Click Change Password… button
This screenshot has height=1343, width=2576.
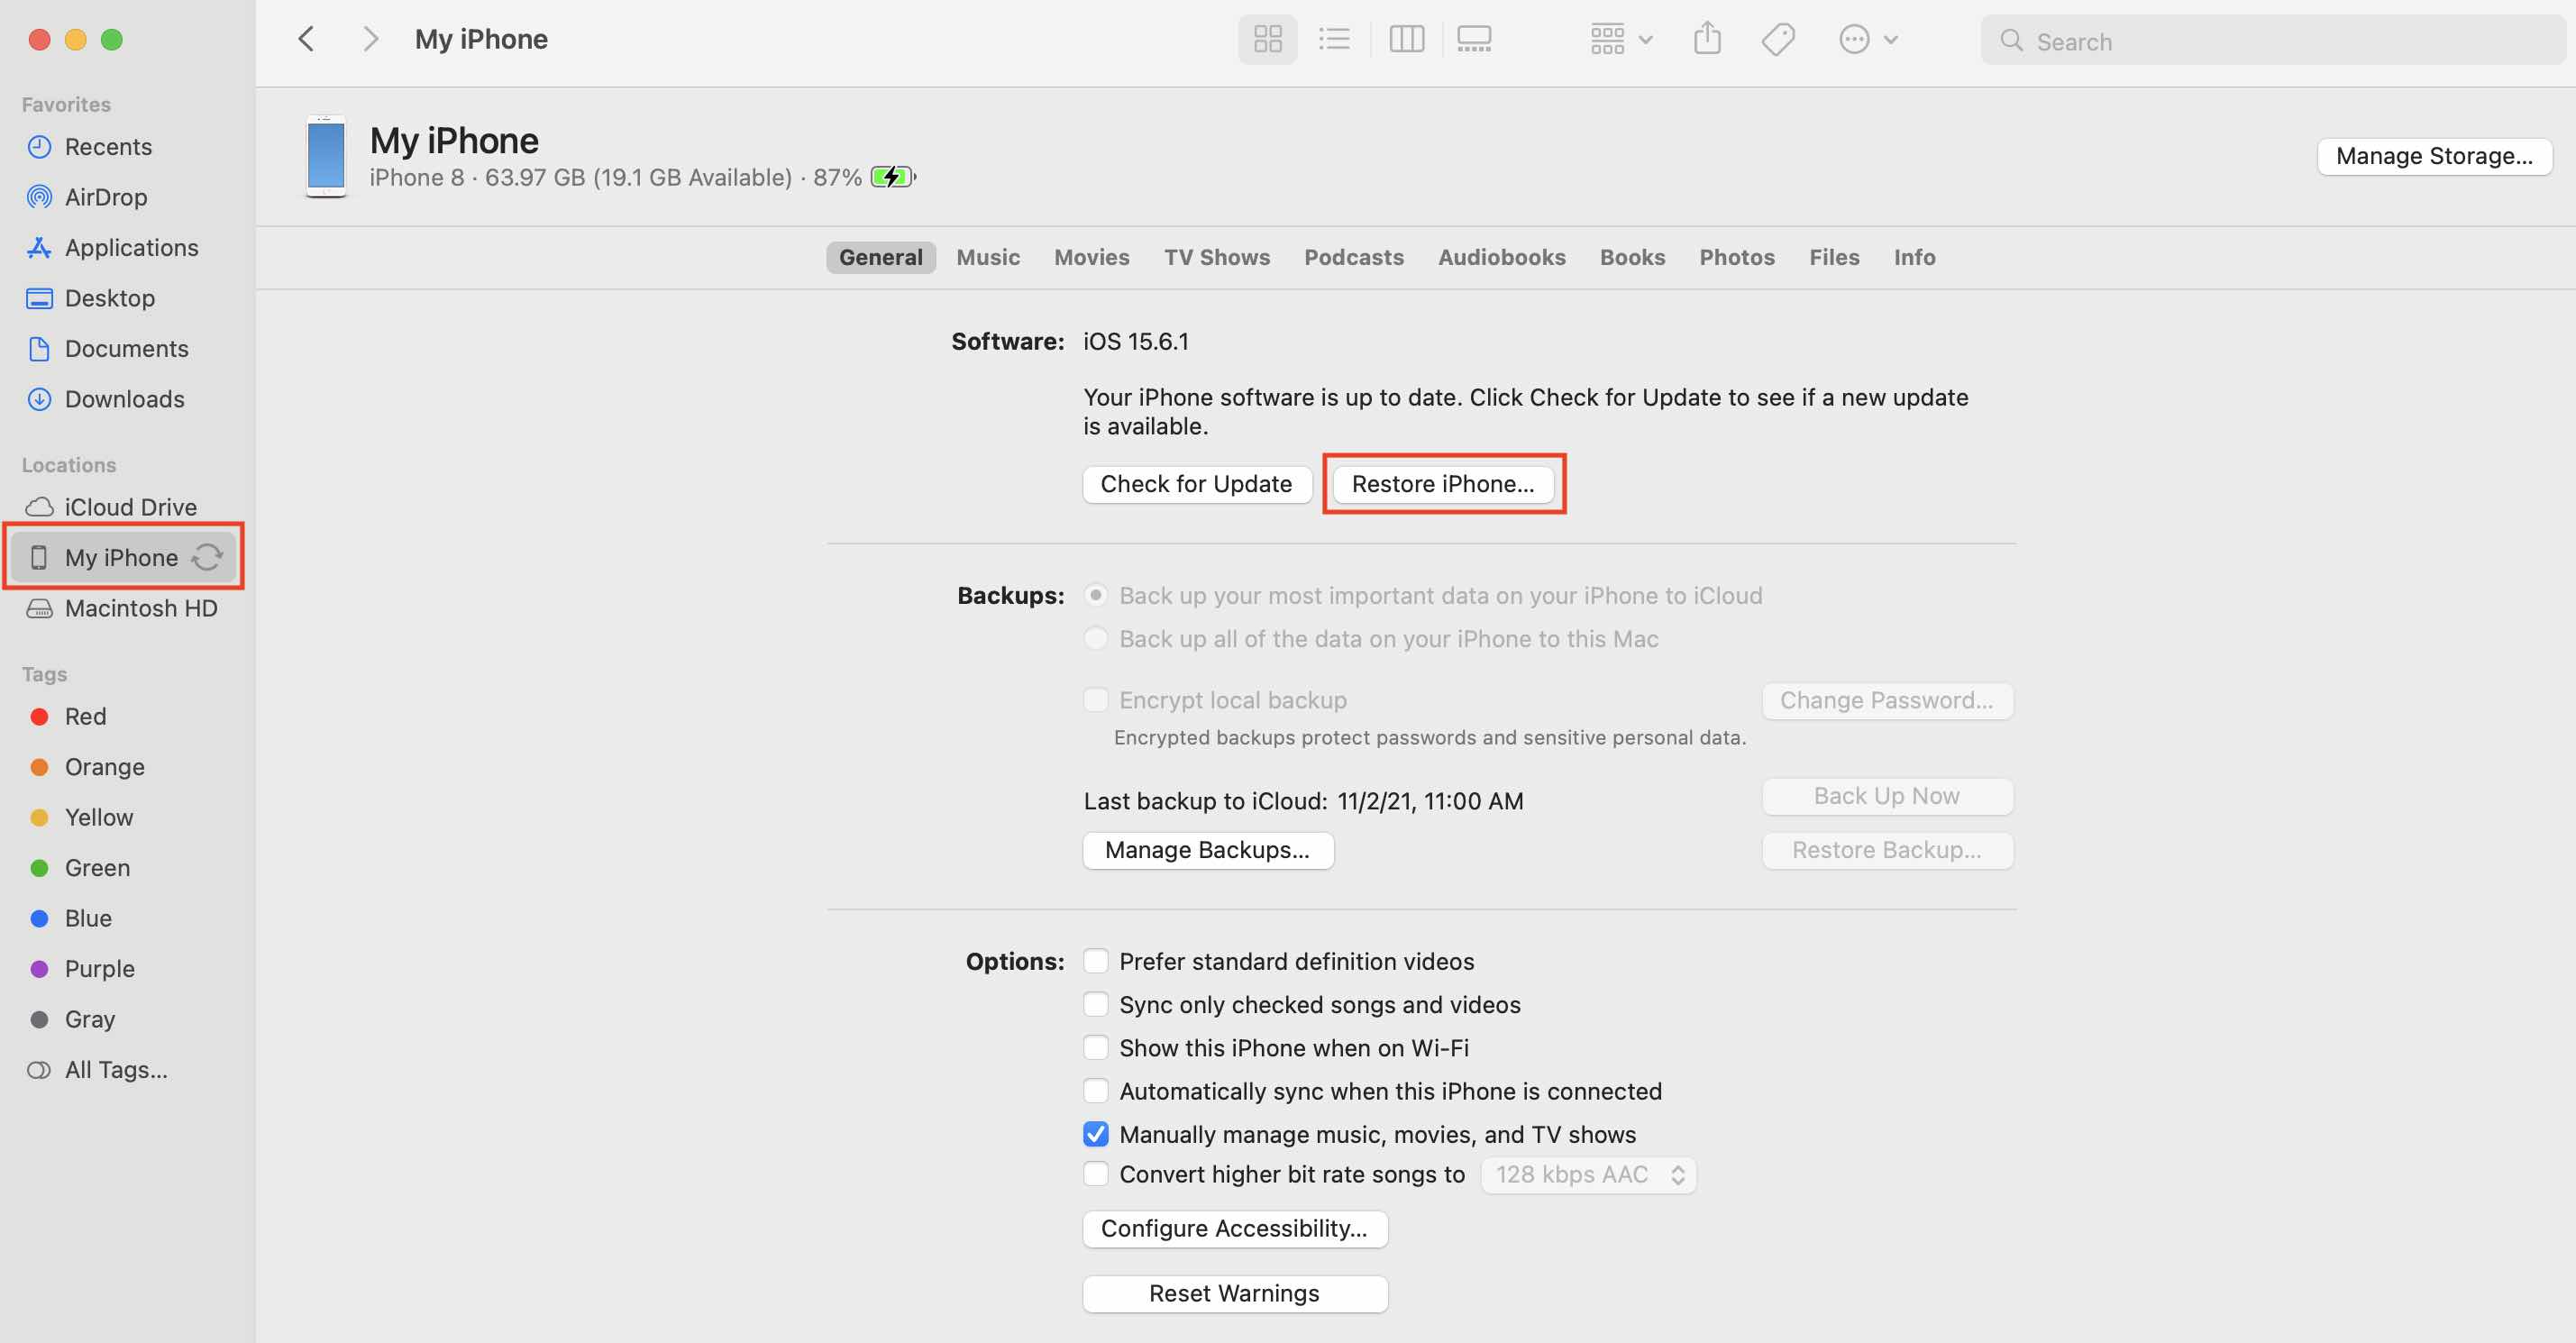coord(1886,700)
